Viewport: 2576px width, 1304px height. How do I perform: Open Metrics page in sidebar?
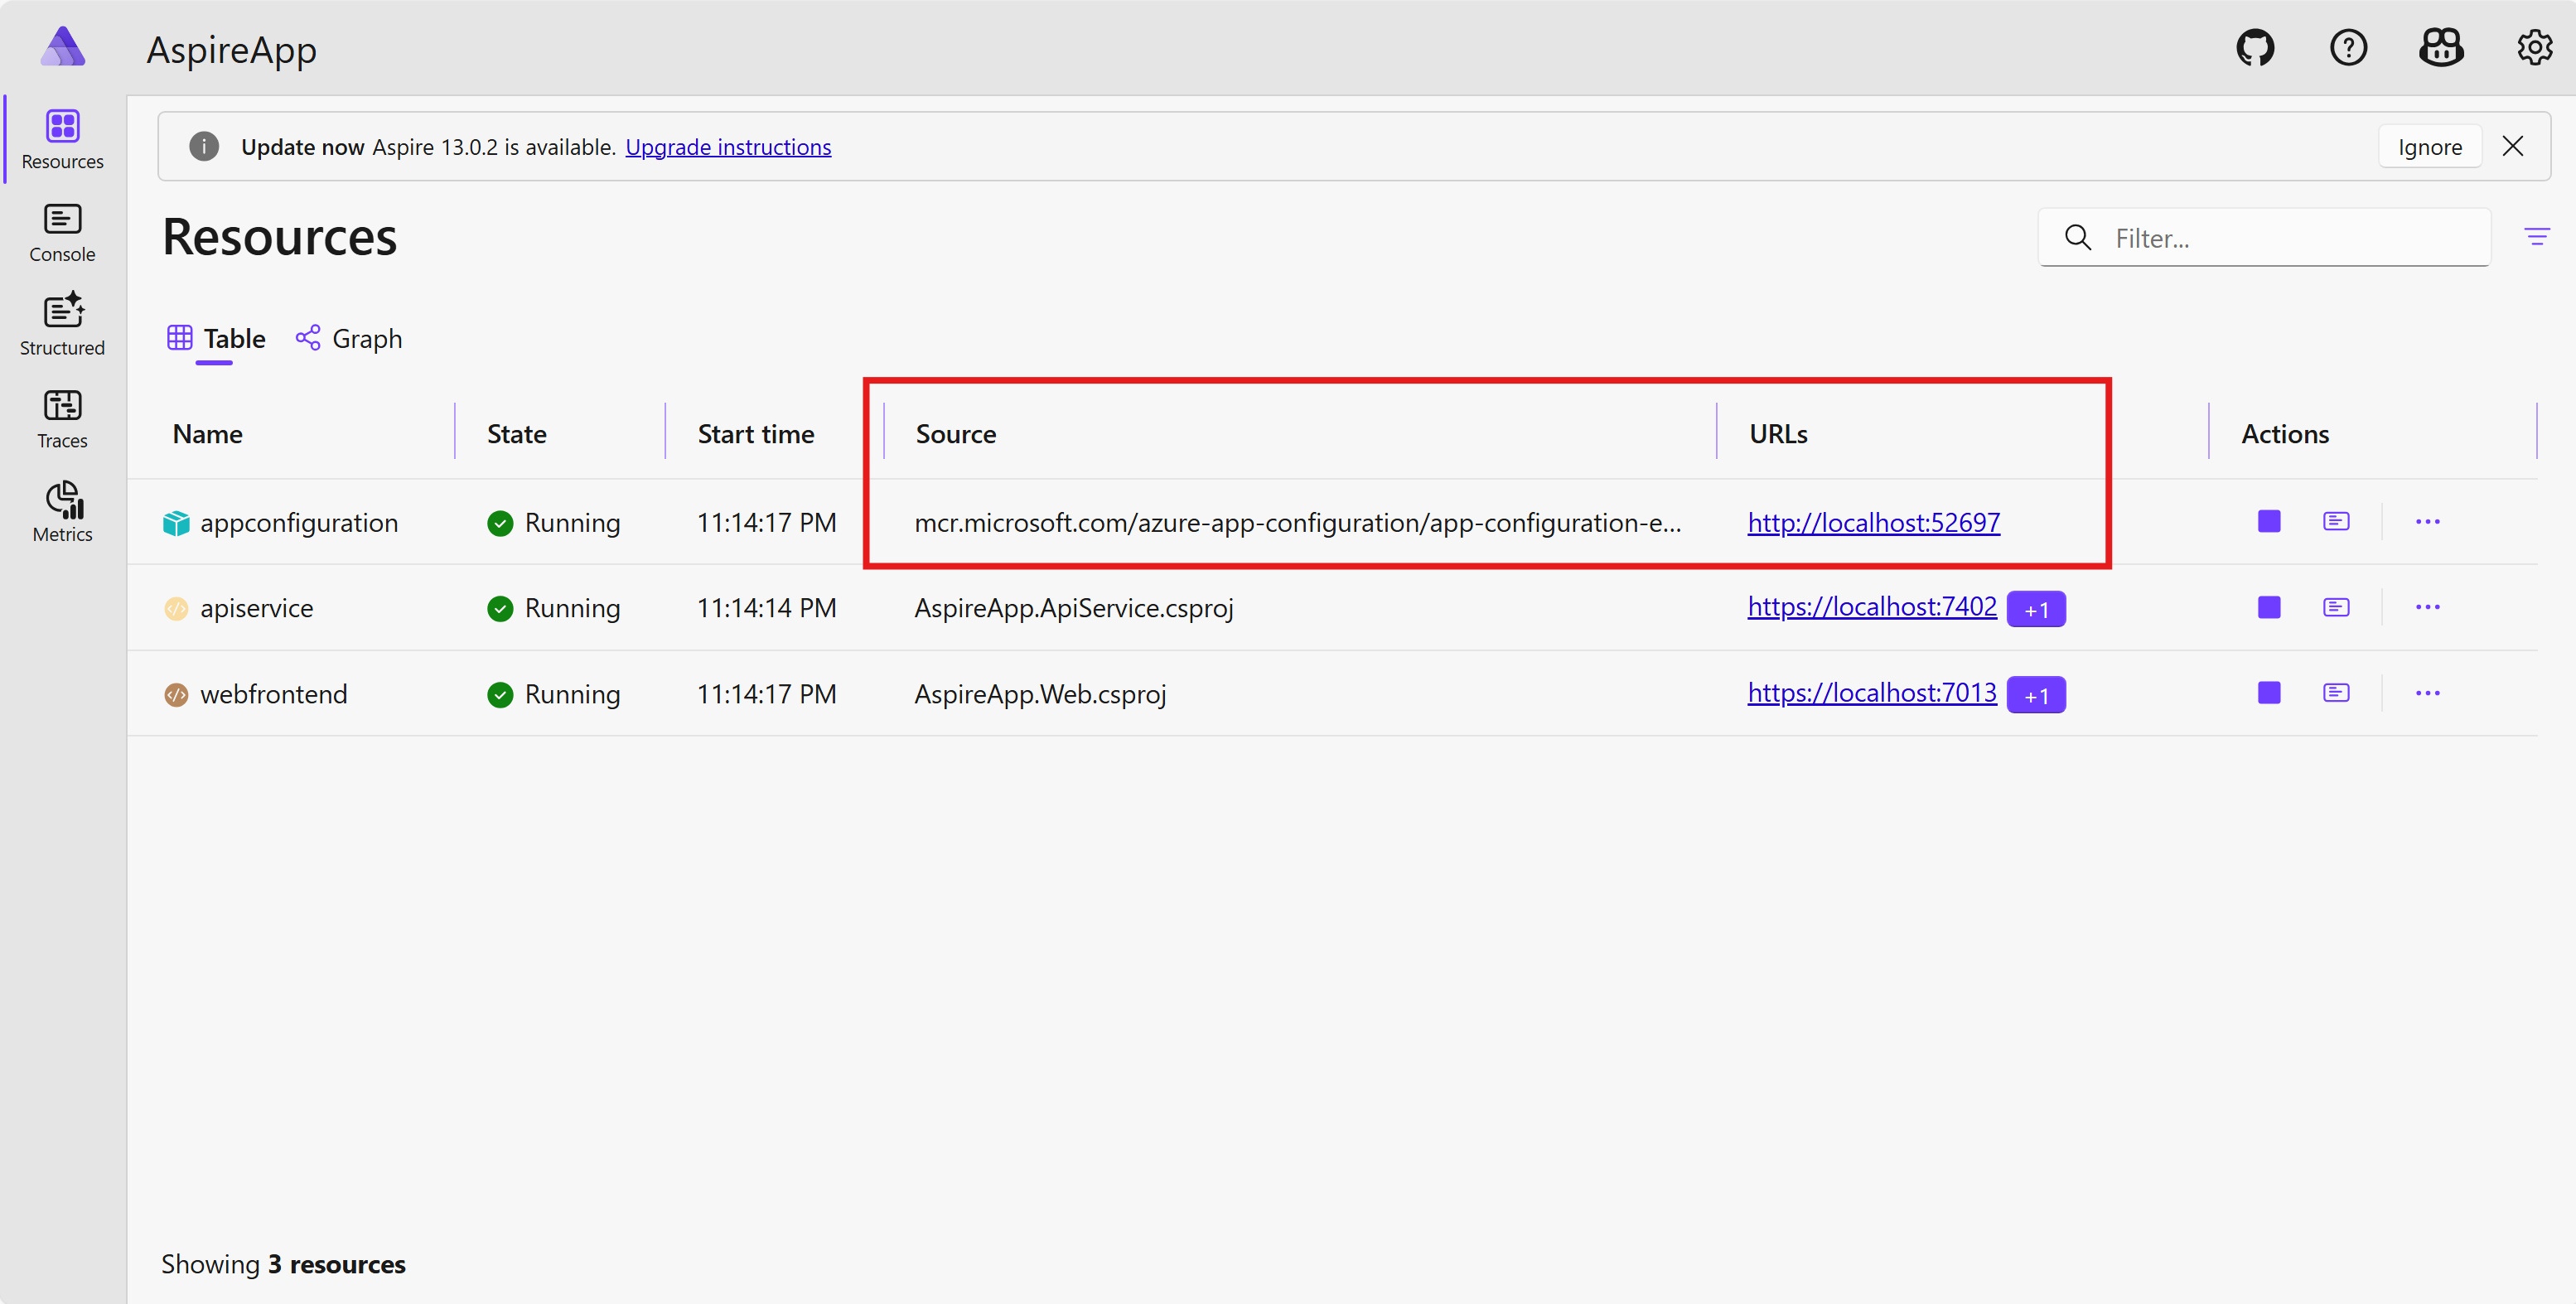62,512
